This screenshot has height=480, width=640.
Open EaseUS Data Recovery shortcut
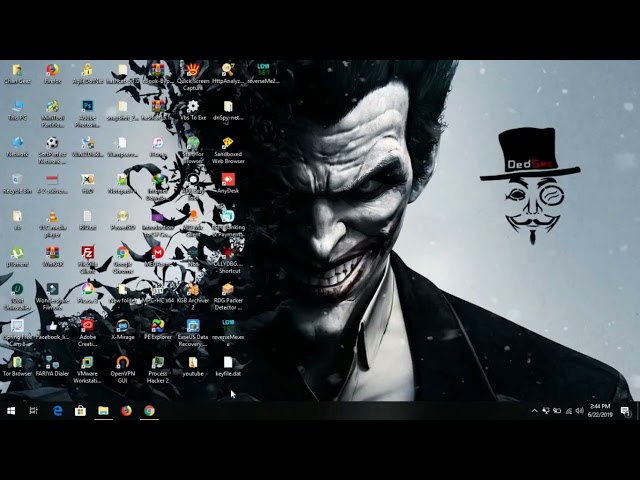click(x=193, y=333)
